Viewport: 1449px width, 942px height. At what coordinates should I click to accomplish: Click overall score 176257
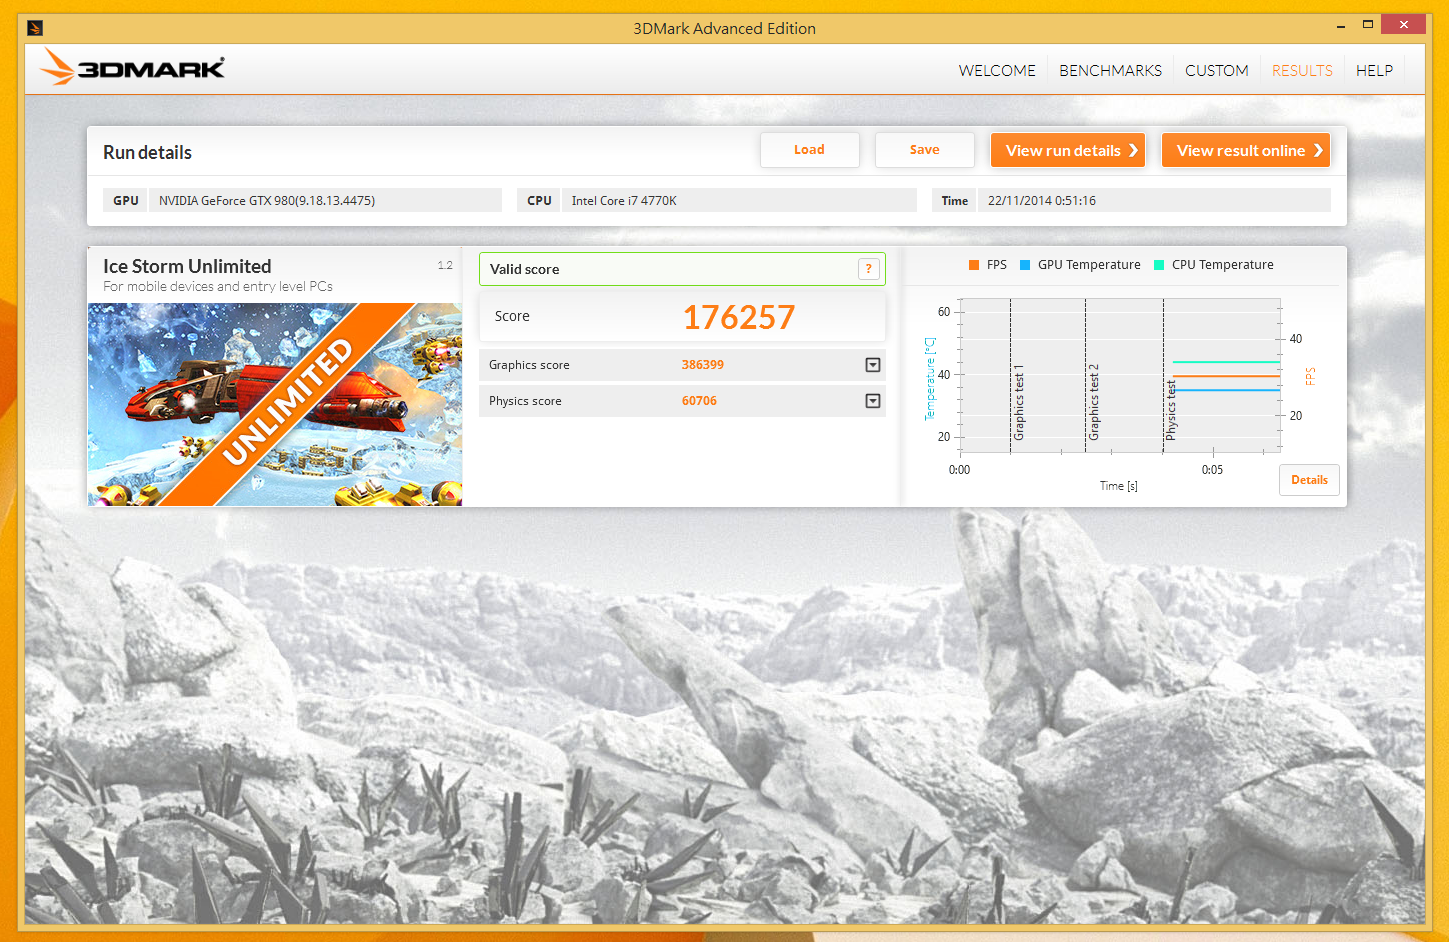[x=739, y=318]
